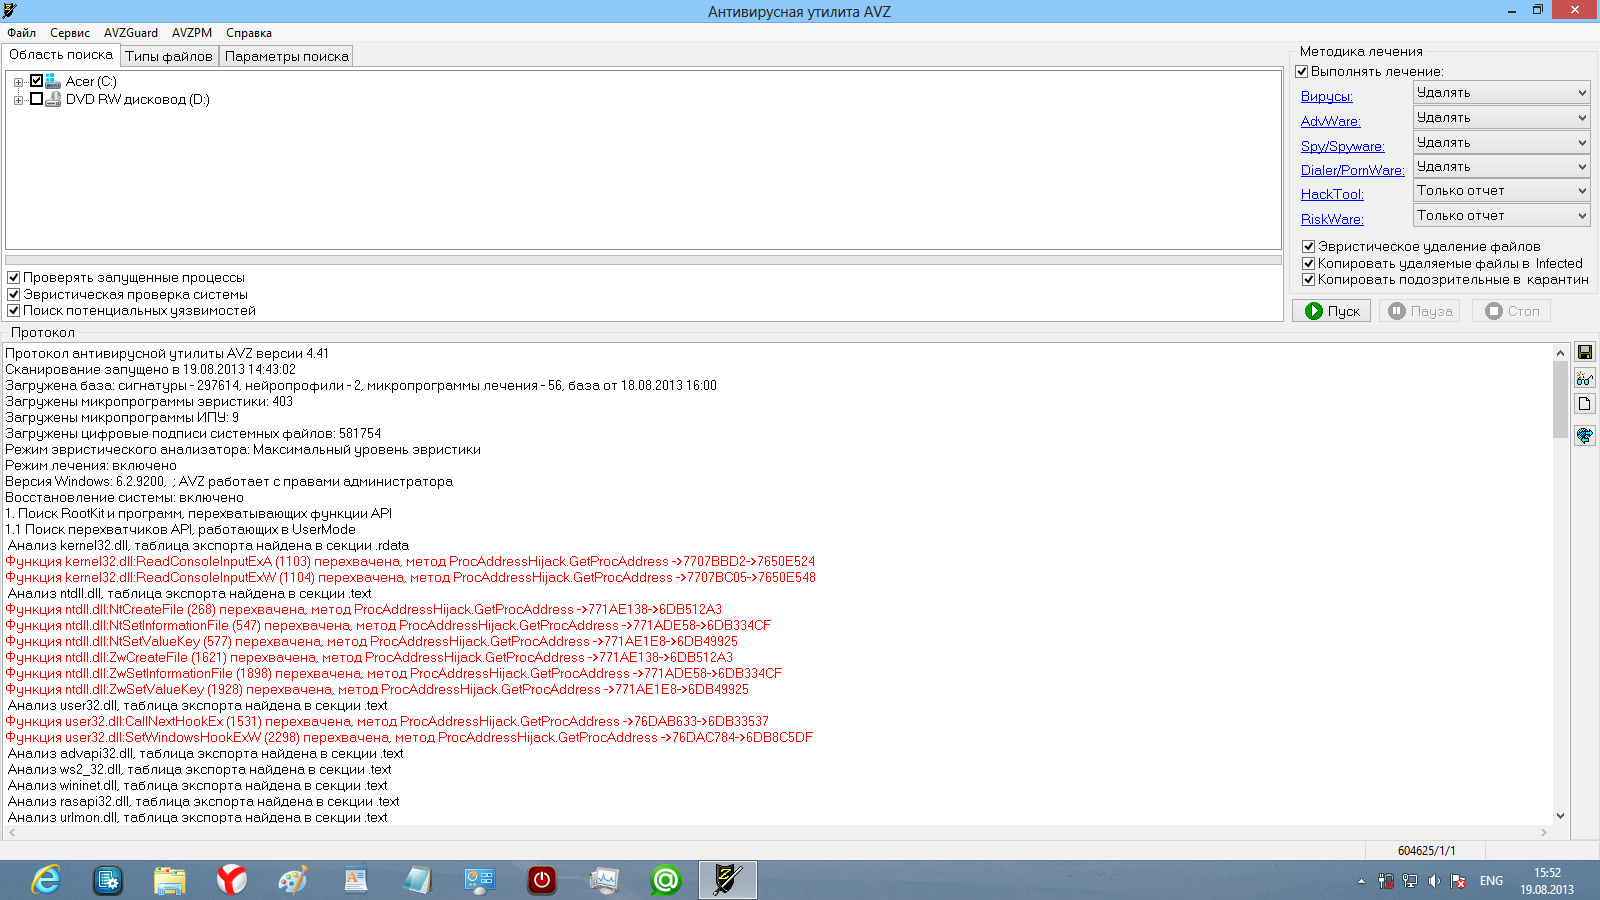Open the system monitor icon on taskbar

pyautogui.click(x=604, y=880)
